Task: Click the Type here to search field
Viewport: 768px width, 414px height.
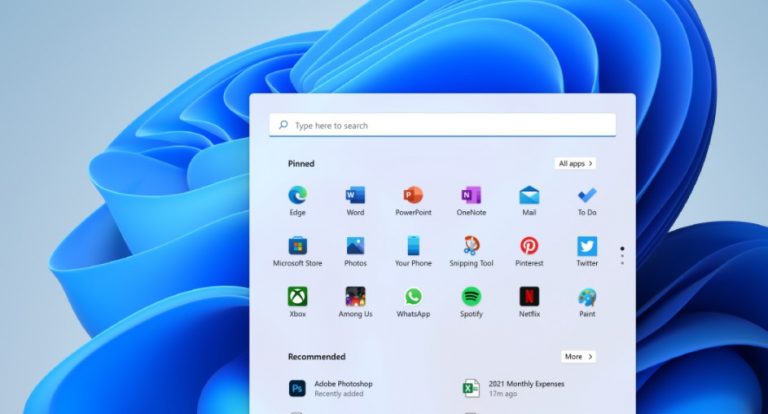Action: (x=442, y=125)
